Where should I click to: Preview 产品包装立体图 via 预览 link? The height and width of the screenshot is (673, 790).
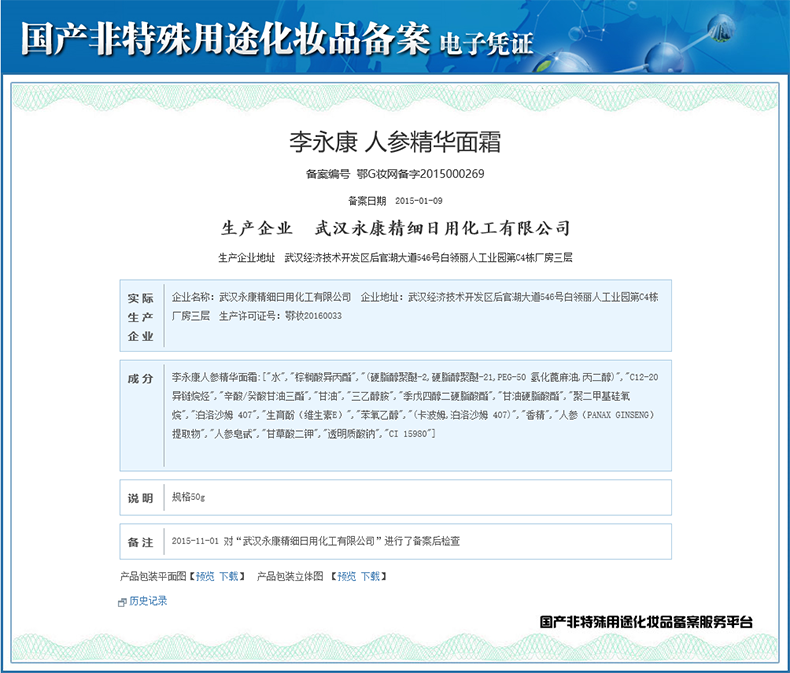point(347,576)
